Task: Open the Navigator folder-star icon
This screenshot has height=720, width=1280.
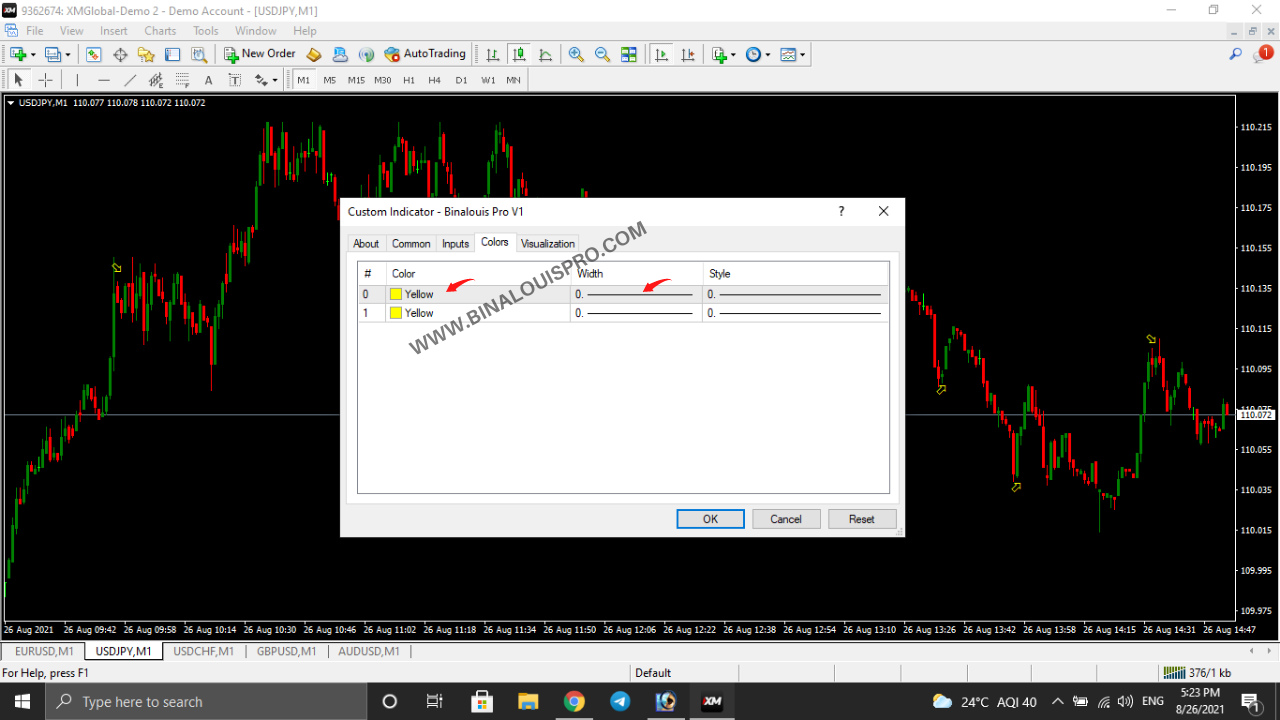Action: [x=146, y=55]
